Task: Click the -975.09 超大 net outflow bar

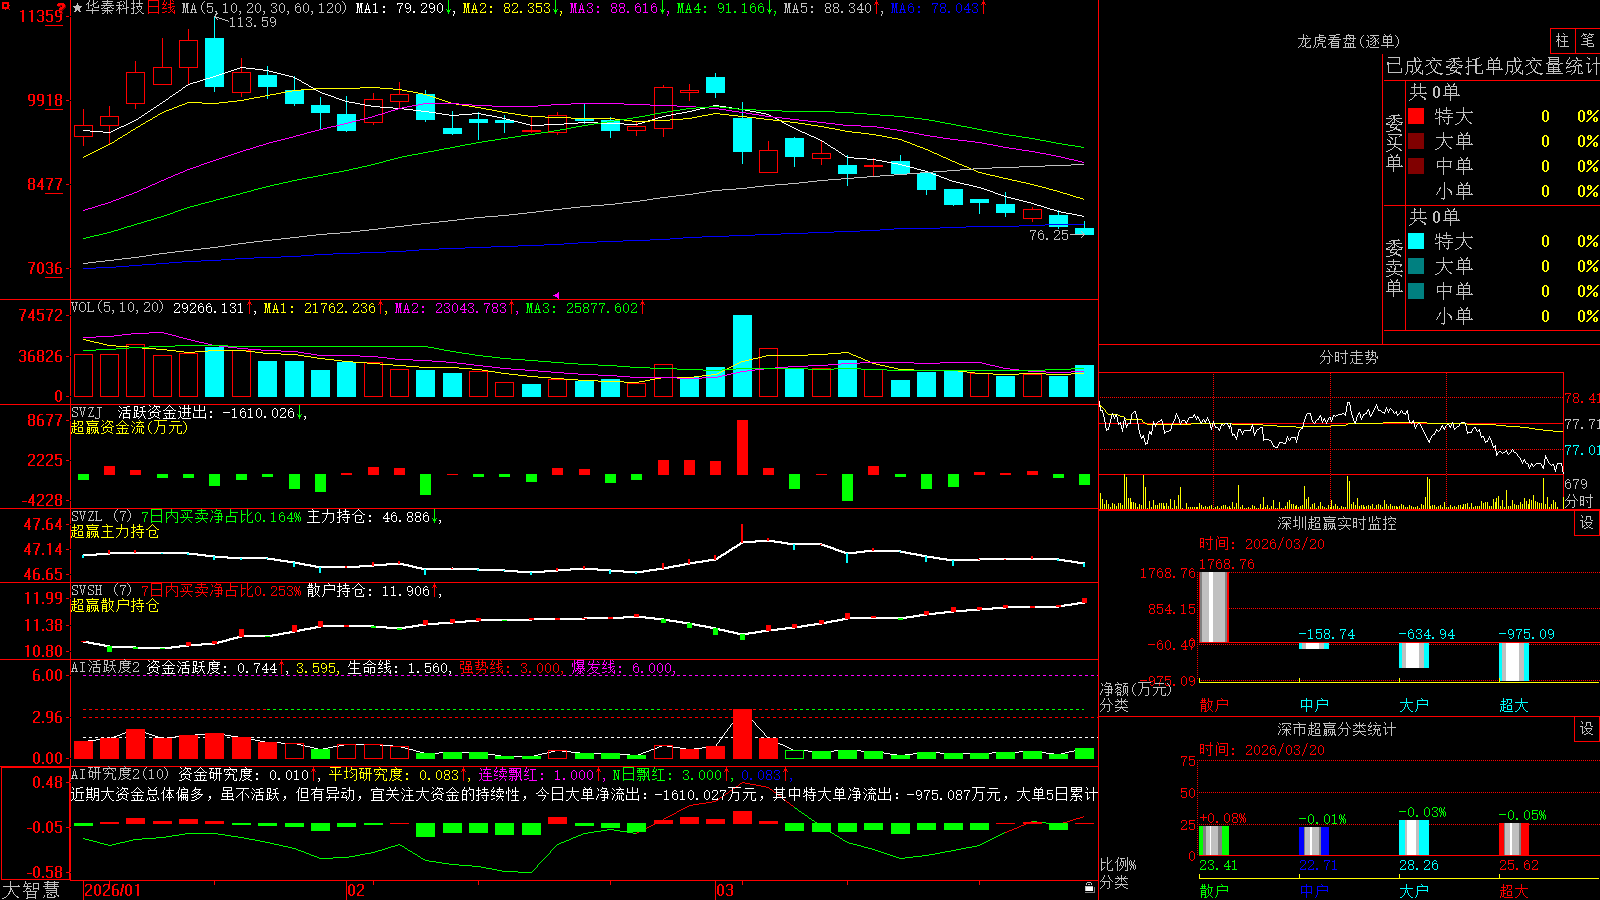Action: (x=1514, y=662)
